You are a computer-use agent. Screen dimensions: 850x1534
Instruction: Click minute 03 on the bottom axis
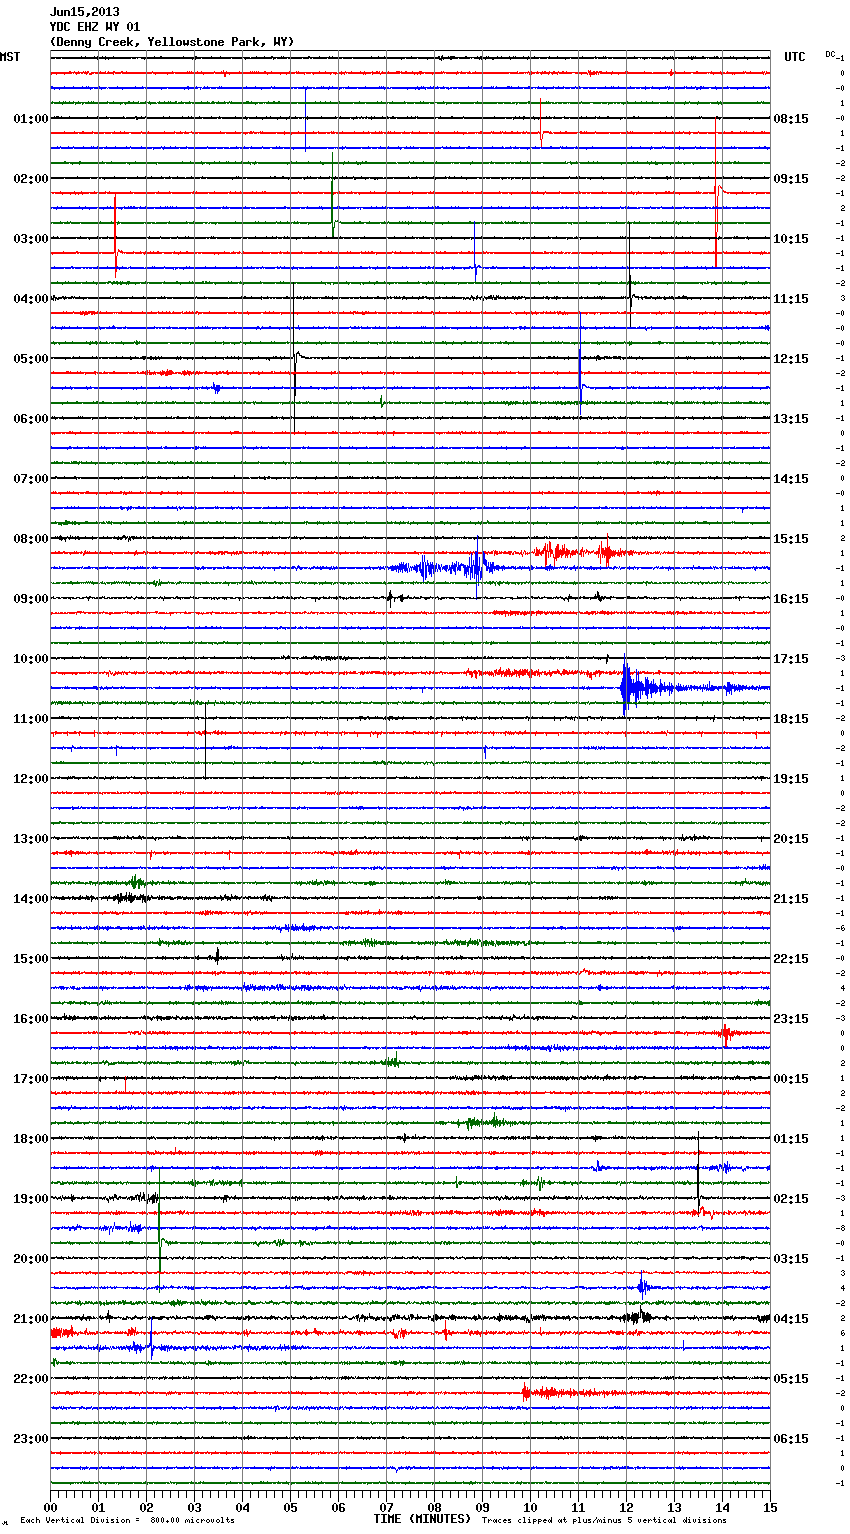pyautogui.click(x=195, y=1507)
